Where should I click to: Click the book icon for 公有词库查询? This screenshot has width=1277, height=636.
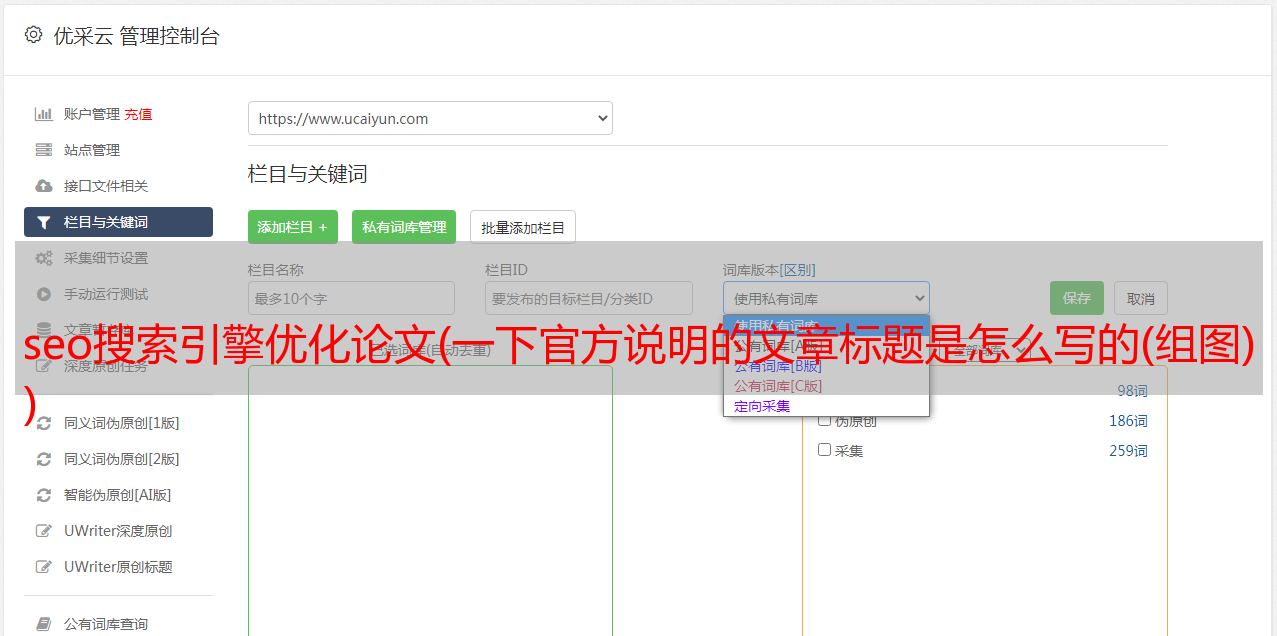coord(43,624)
